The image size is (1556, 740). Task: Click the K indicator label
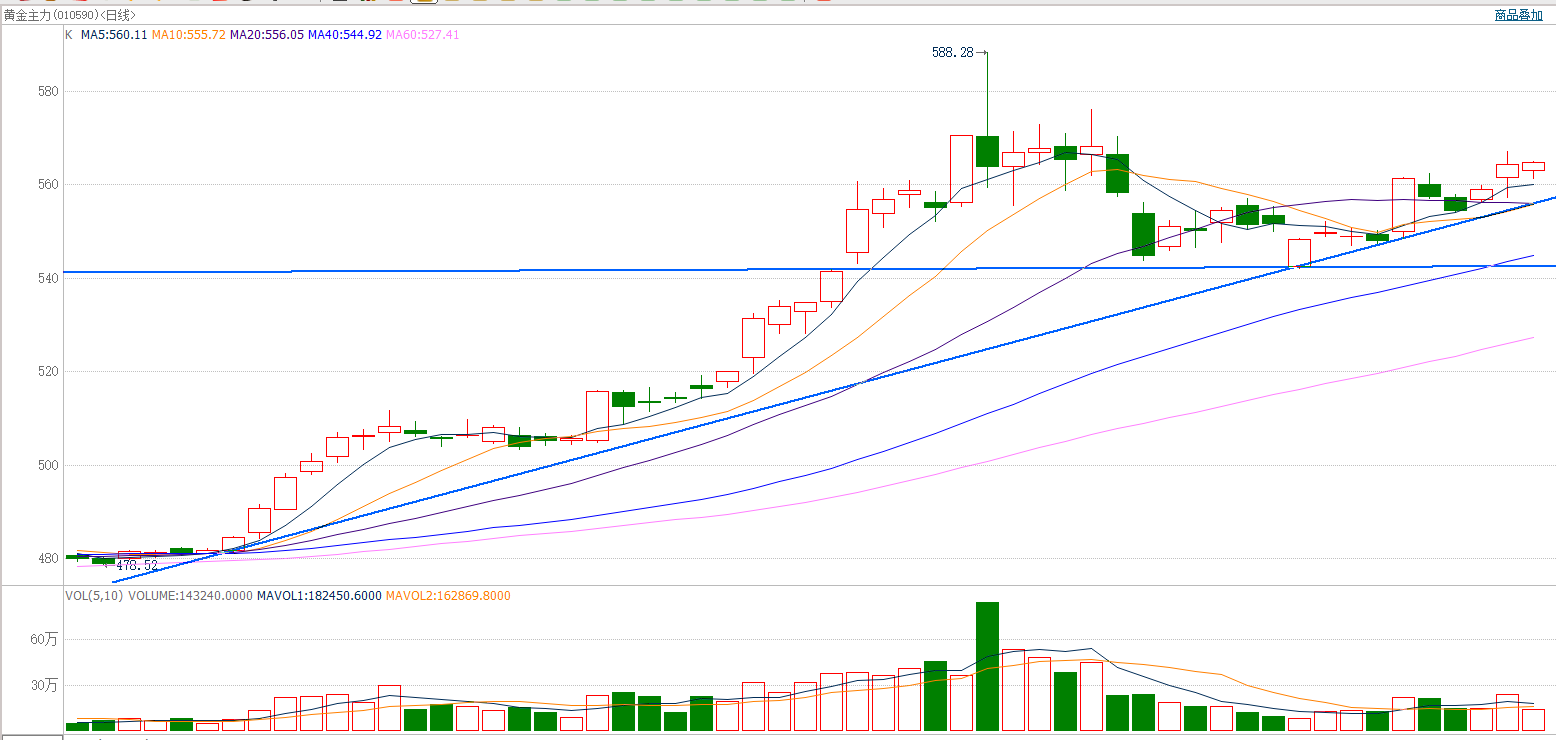coord(69,35)
